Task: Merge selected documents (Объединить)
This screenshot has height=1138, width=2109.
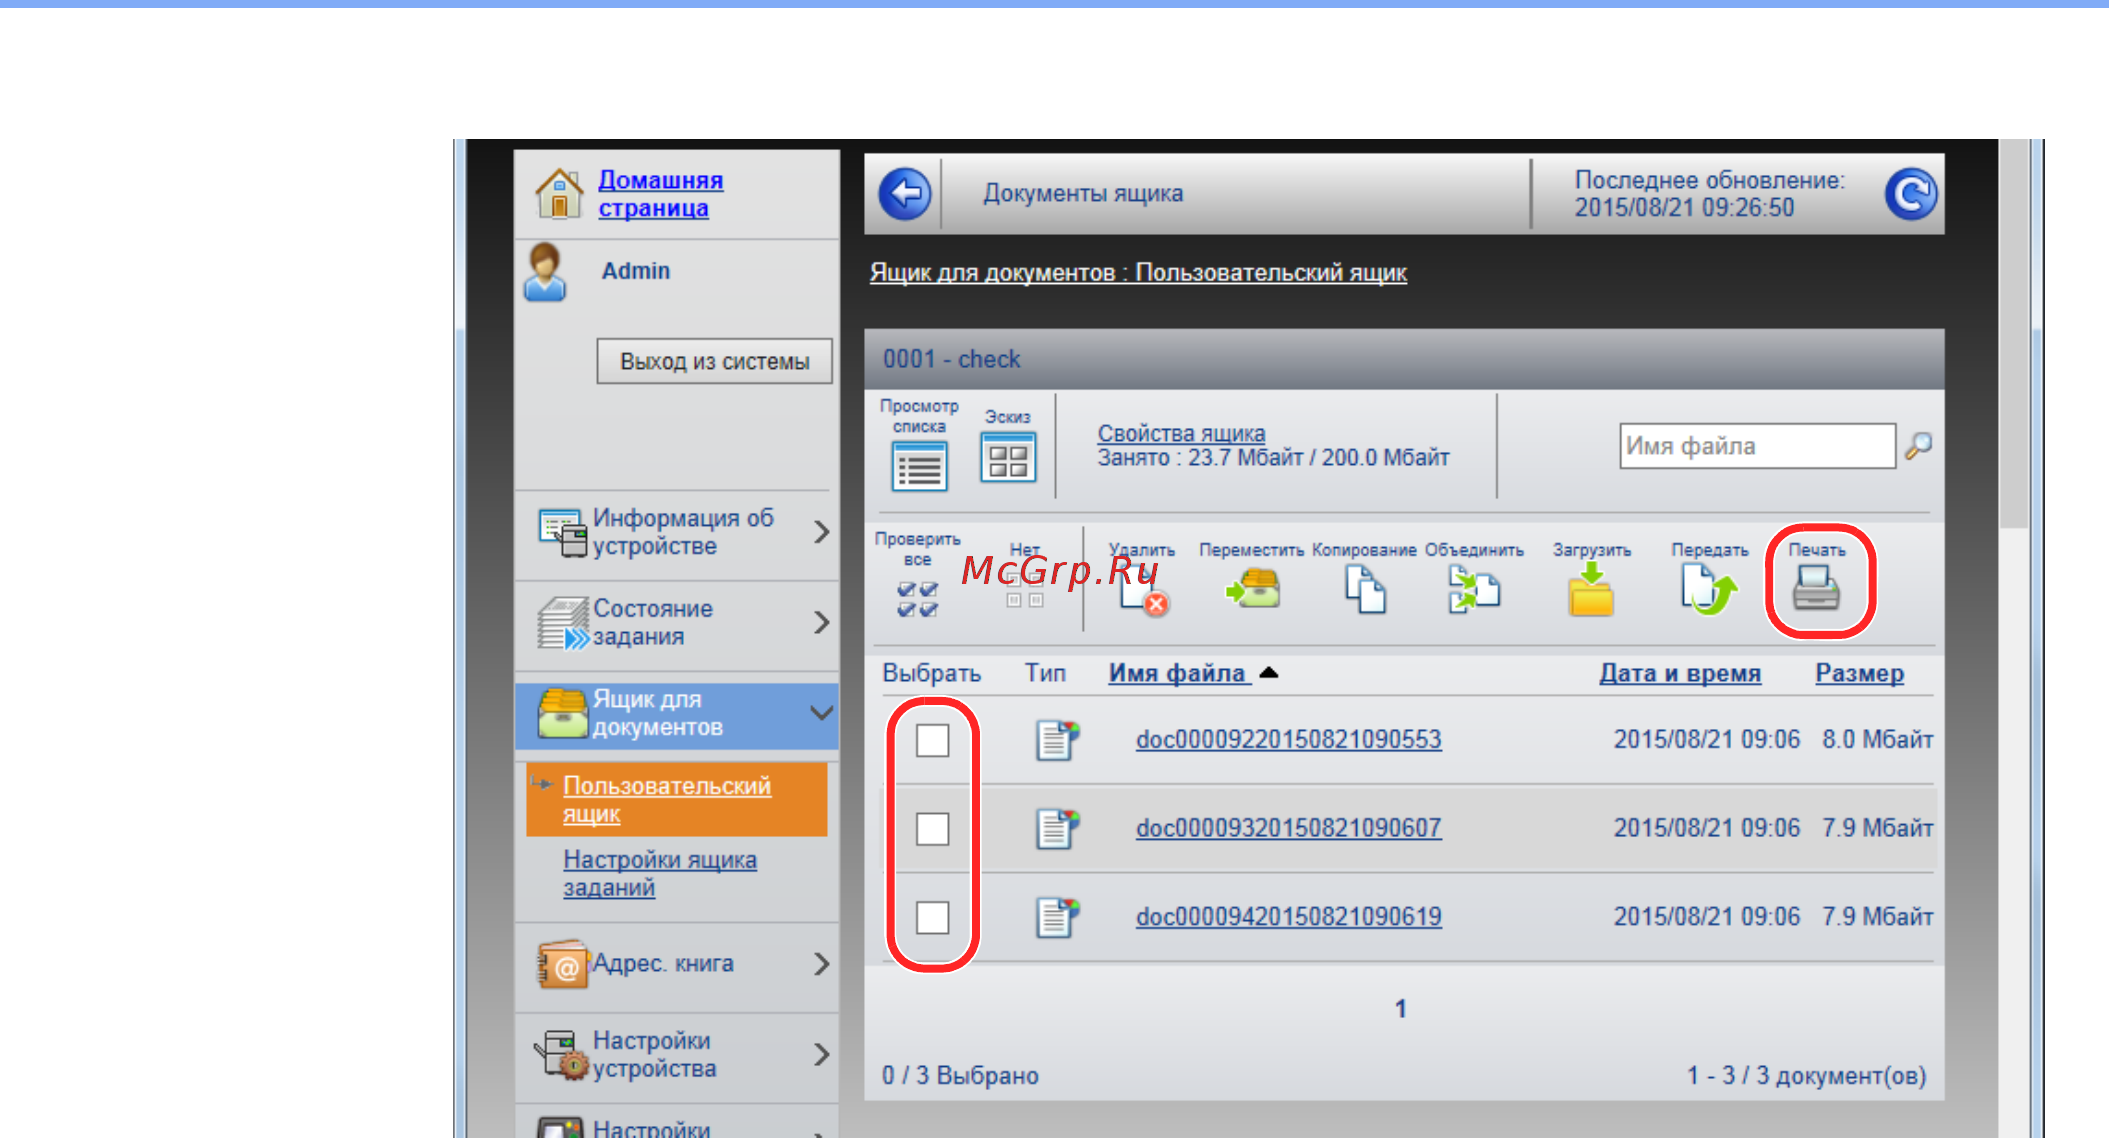Action: click(x=1473, y=588)
